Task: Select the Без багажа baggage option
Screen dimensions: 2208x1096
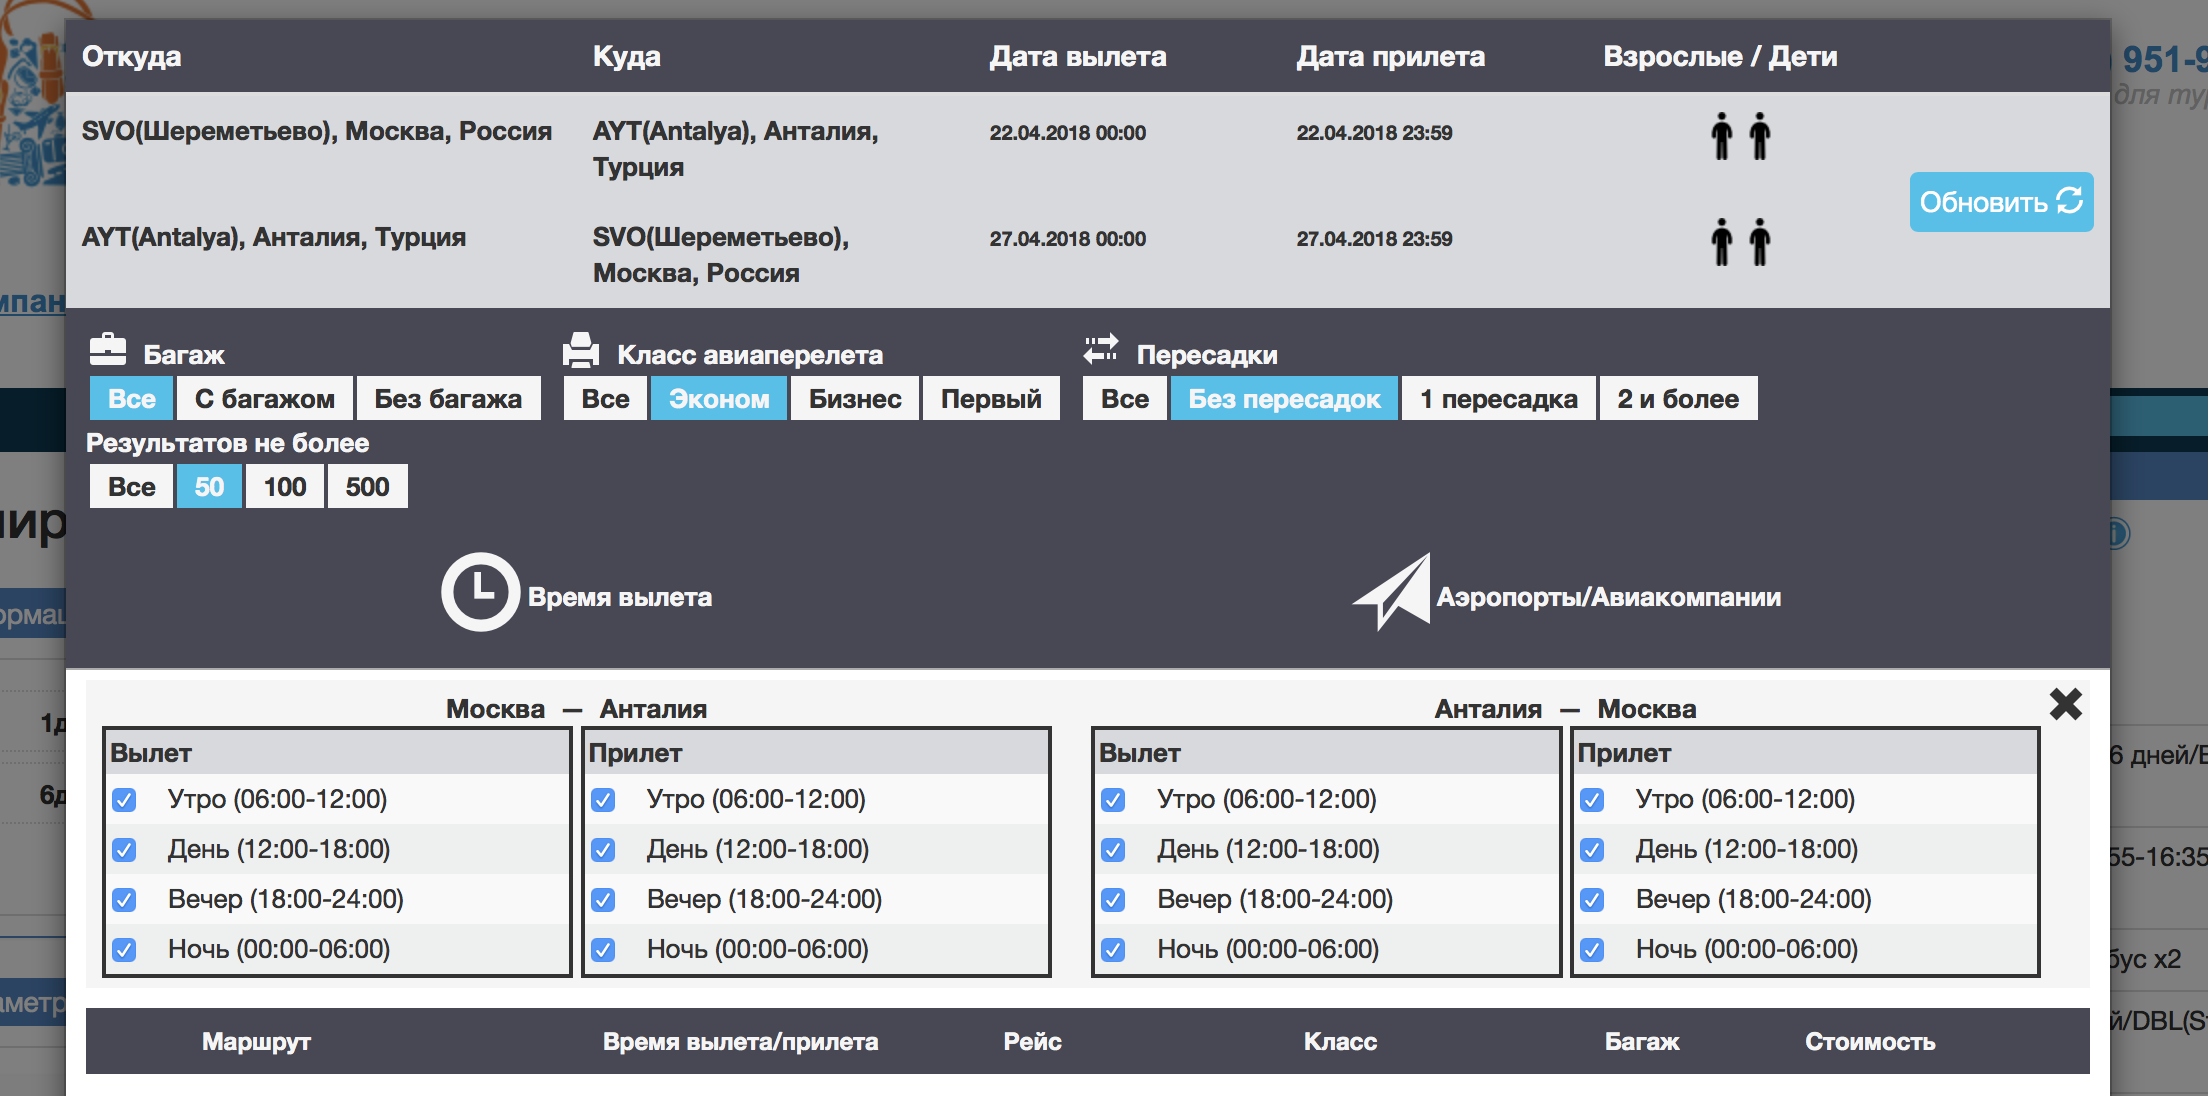Action: pos(448,399)
